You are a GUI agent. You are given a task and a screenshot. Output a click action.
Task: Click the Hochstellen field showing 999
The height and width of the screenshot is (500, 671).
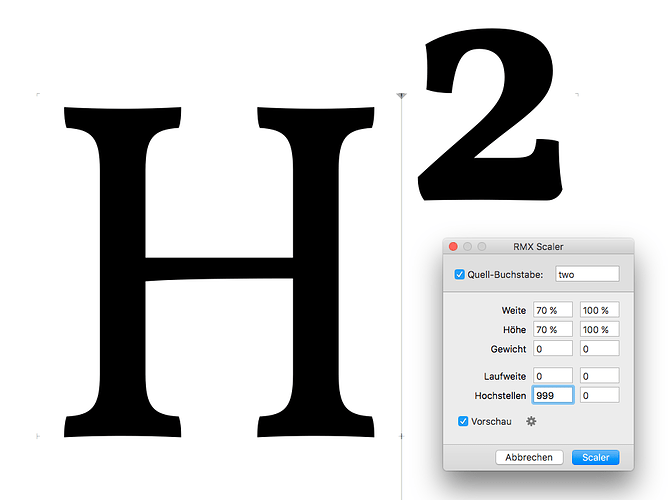pos(553,395)
